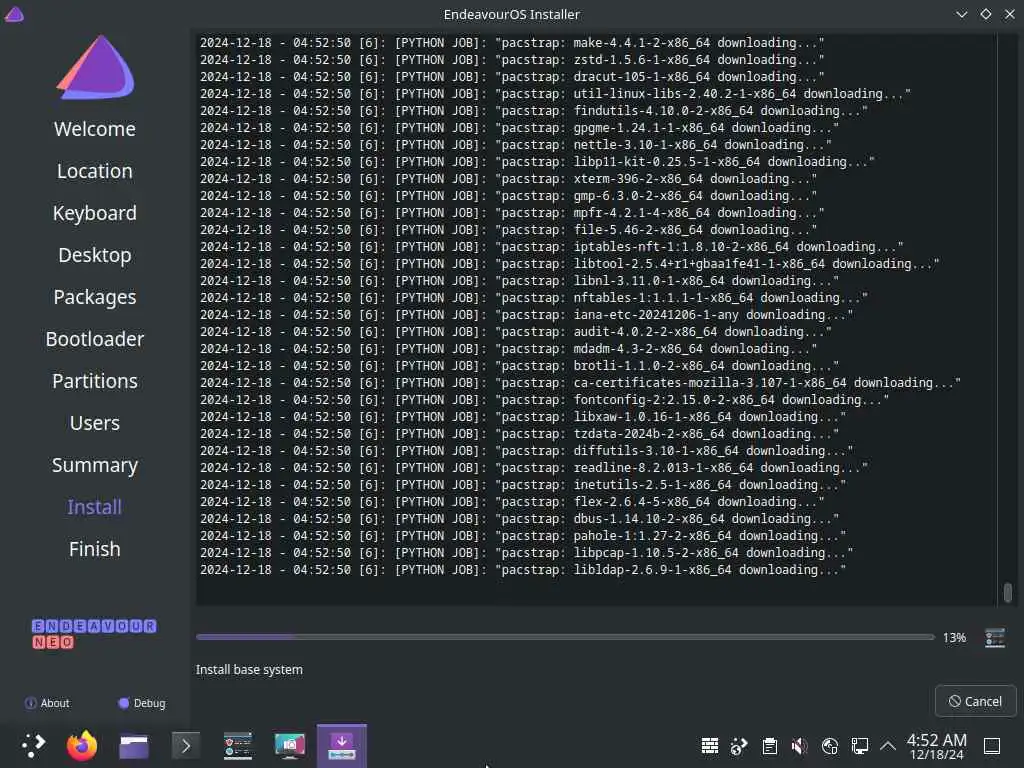Click log line for fontconfig
This screenshot has width=1024, height=768.
tap(544, 399)
